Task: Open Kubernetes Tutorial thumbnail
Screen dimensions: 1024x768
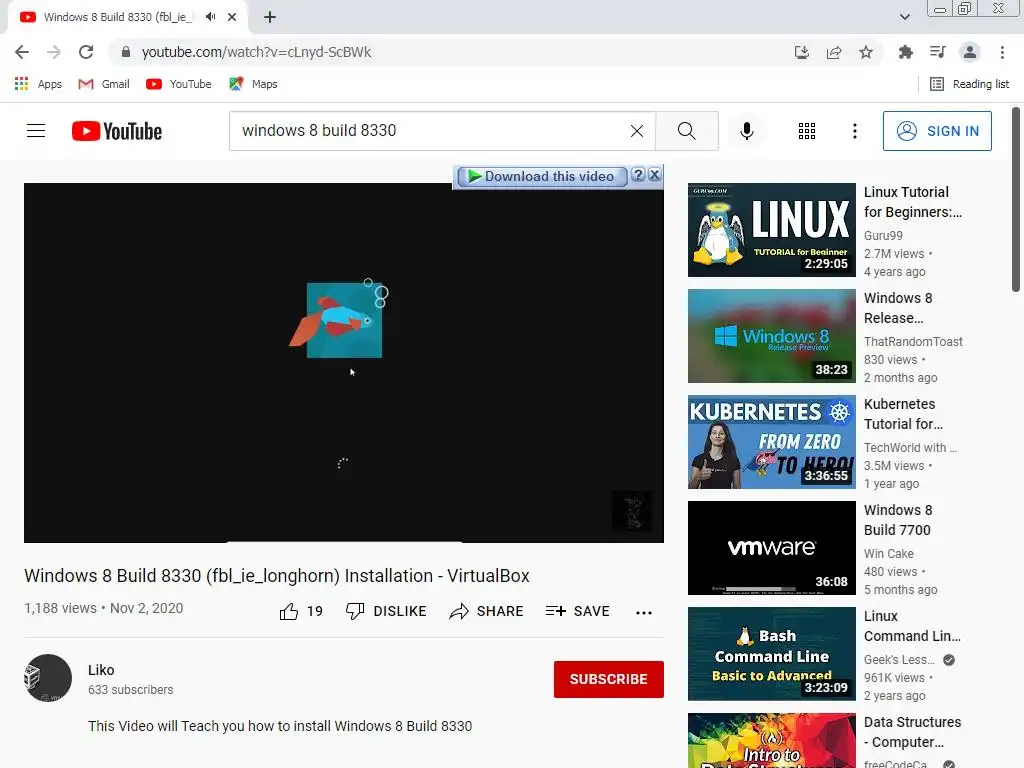Action: (x=771, y=441)
